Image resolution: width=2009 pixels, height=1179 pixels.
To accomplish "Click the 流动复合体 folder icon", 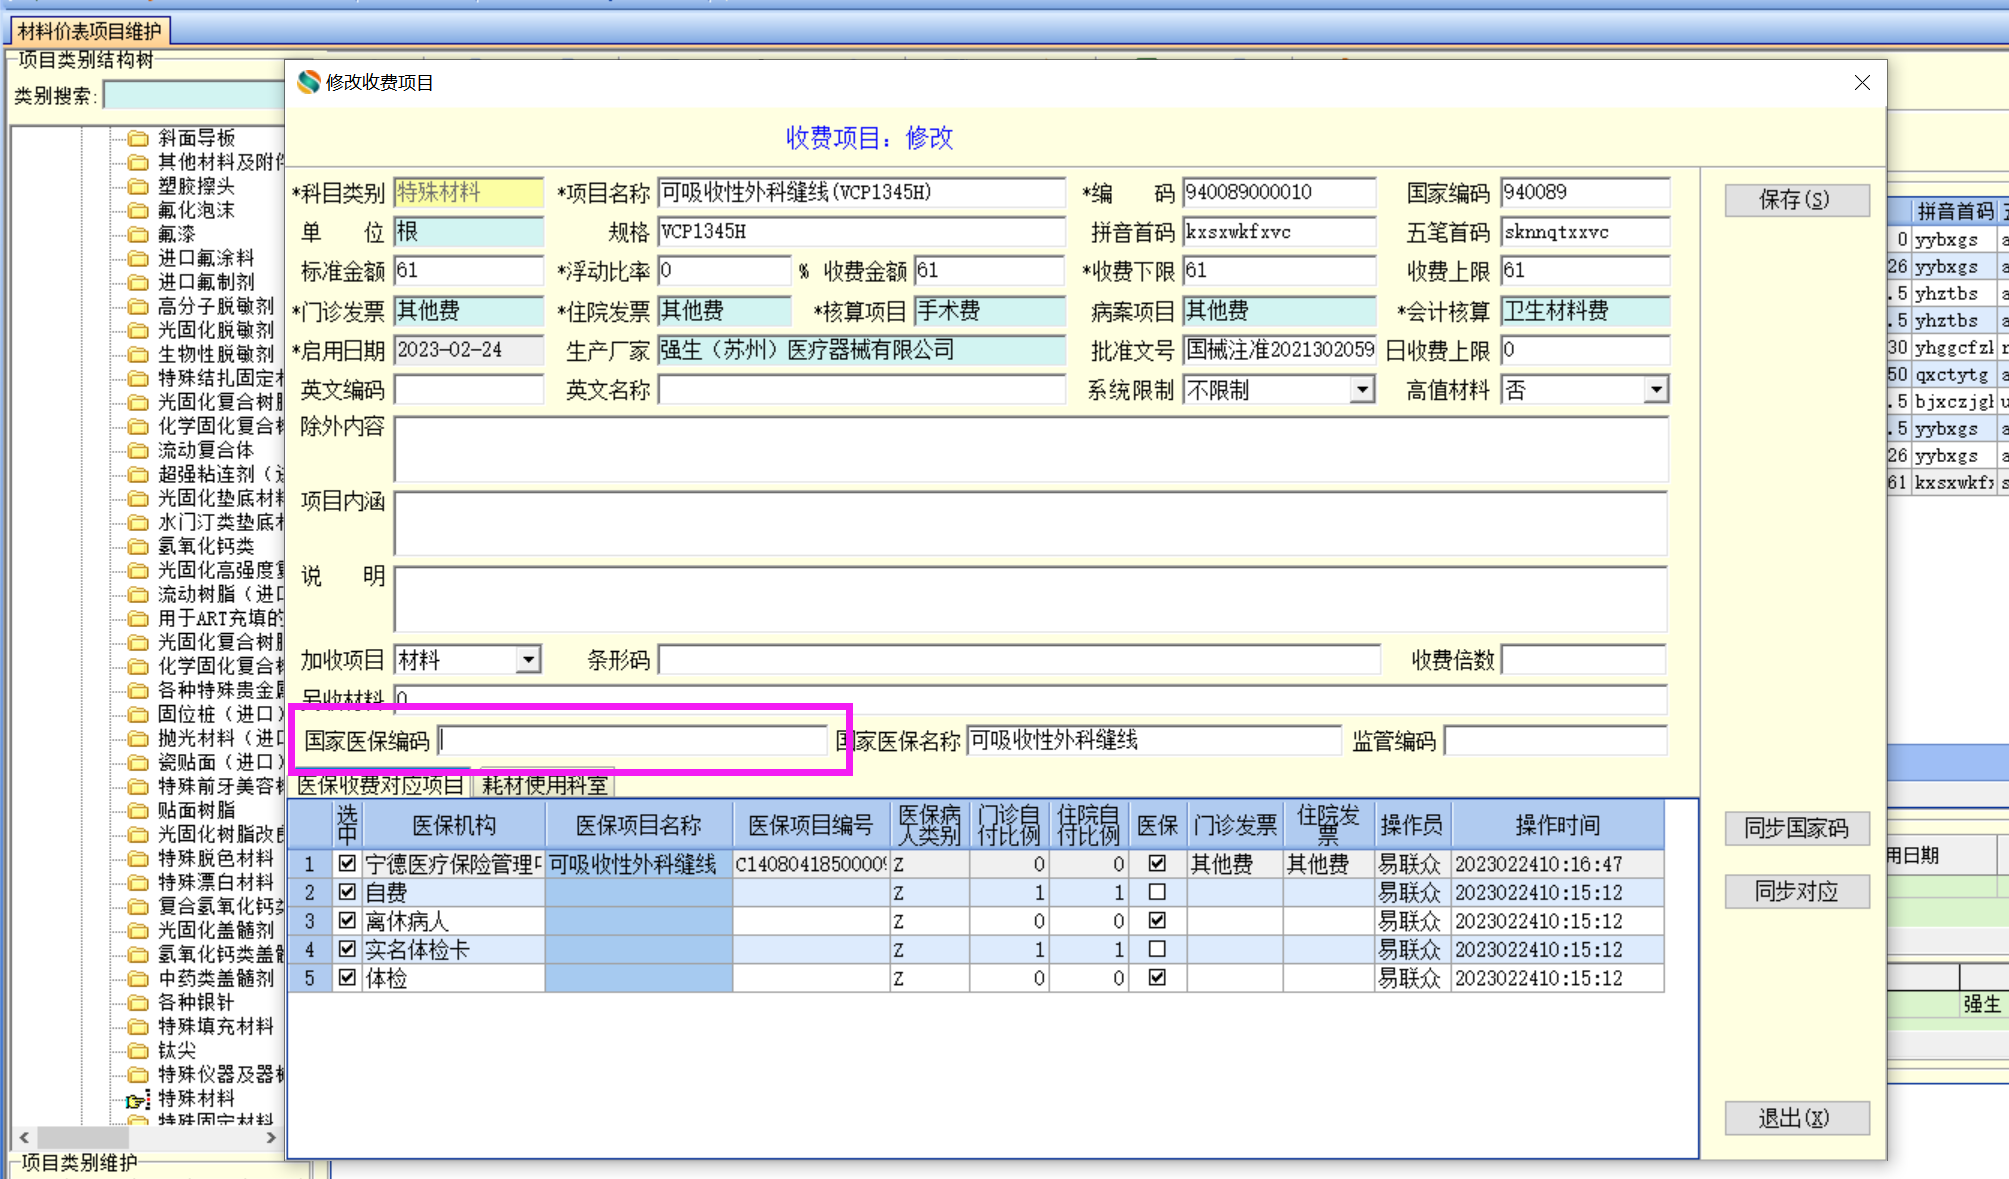I will coord(139,451).
